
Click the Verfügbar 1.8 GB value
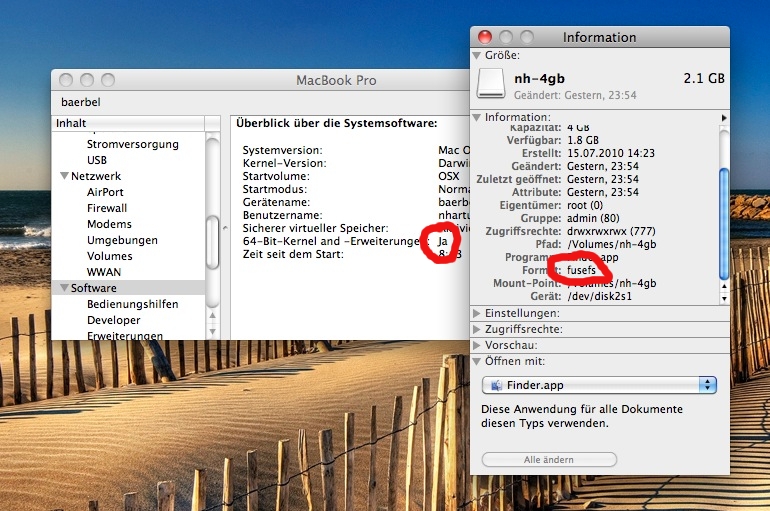pyautogui.click(x=583, y=140)
